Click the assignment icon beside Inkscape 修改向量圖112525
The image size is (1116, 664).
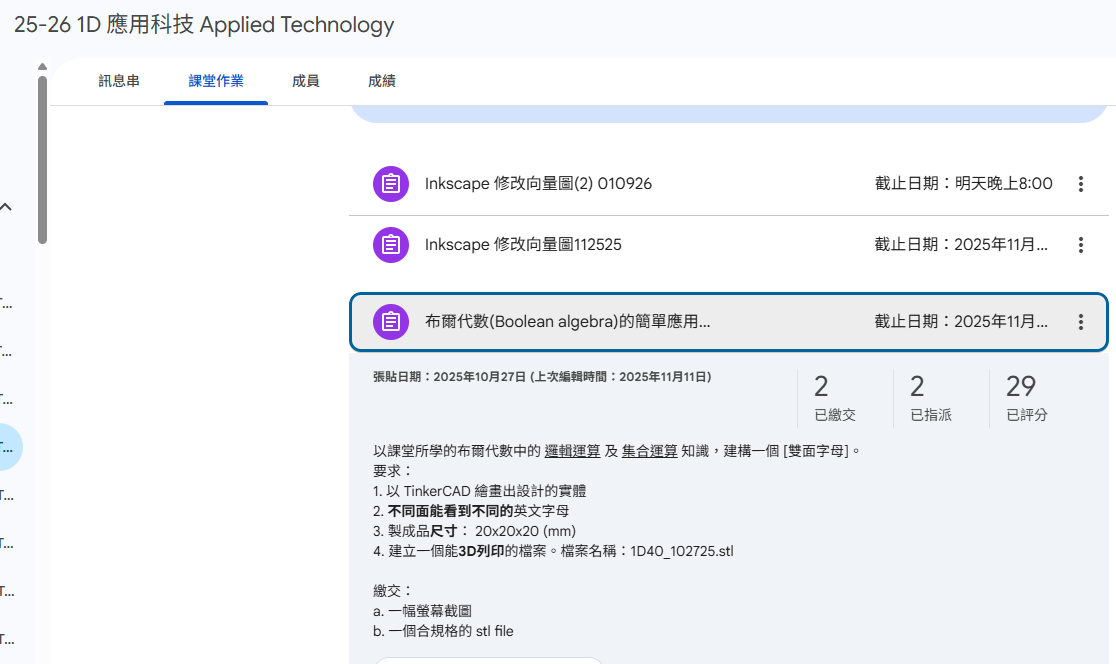tap(391, 244)
